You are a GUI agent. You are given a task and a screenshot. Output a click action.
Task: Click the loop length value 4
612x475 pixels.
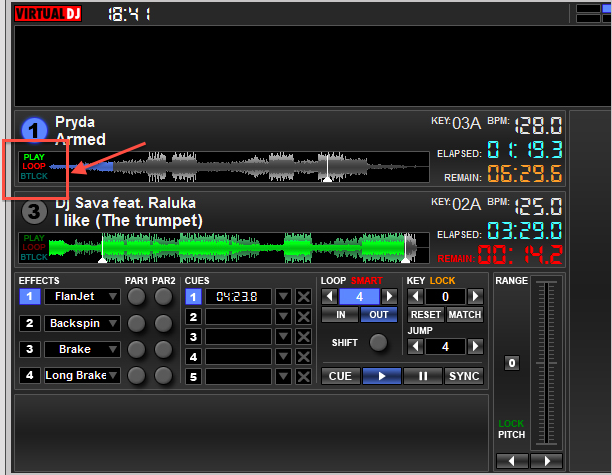(x=359, y=297)
